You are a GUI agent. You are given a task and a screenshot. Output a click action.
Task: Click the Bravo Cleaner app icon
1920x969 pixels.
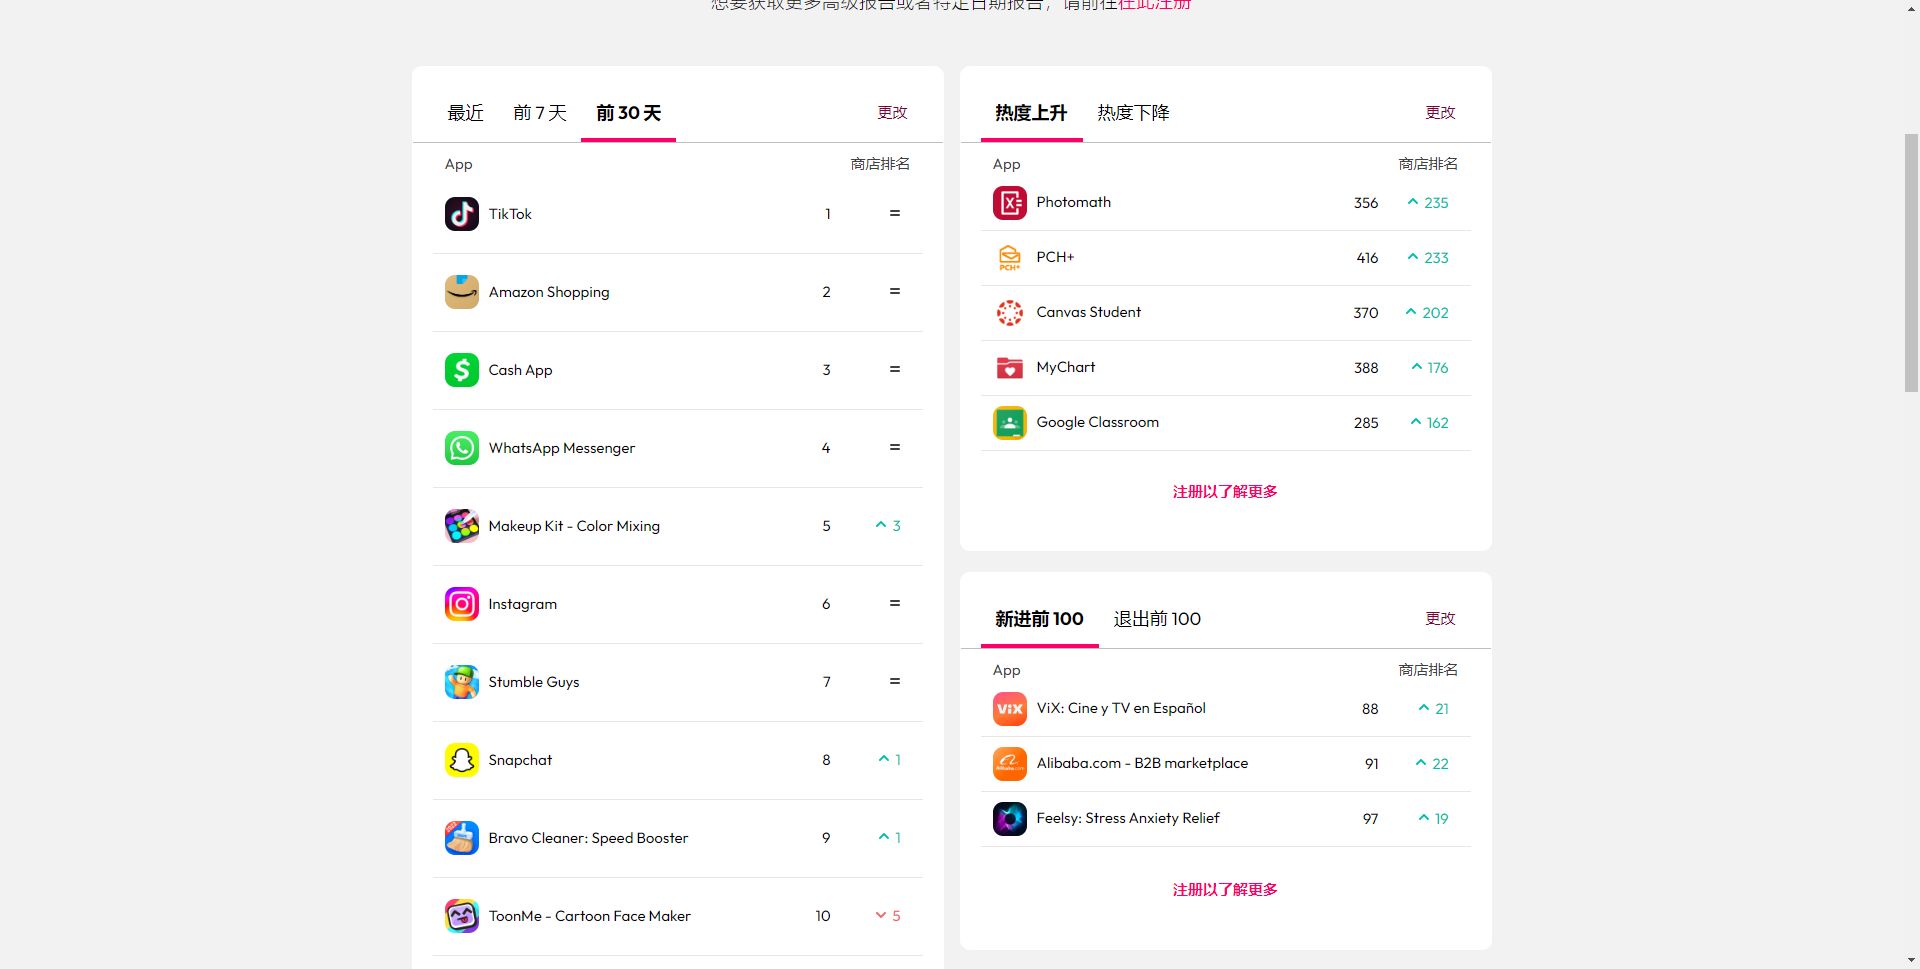click(x=461, y=838)
